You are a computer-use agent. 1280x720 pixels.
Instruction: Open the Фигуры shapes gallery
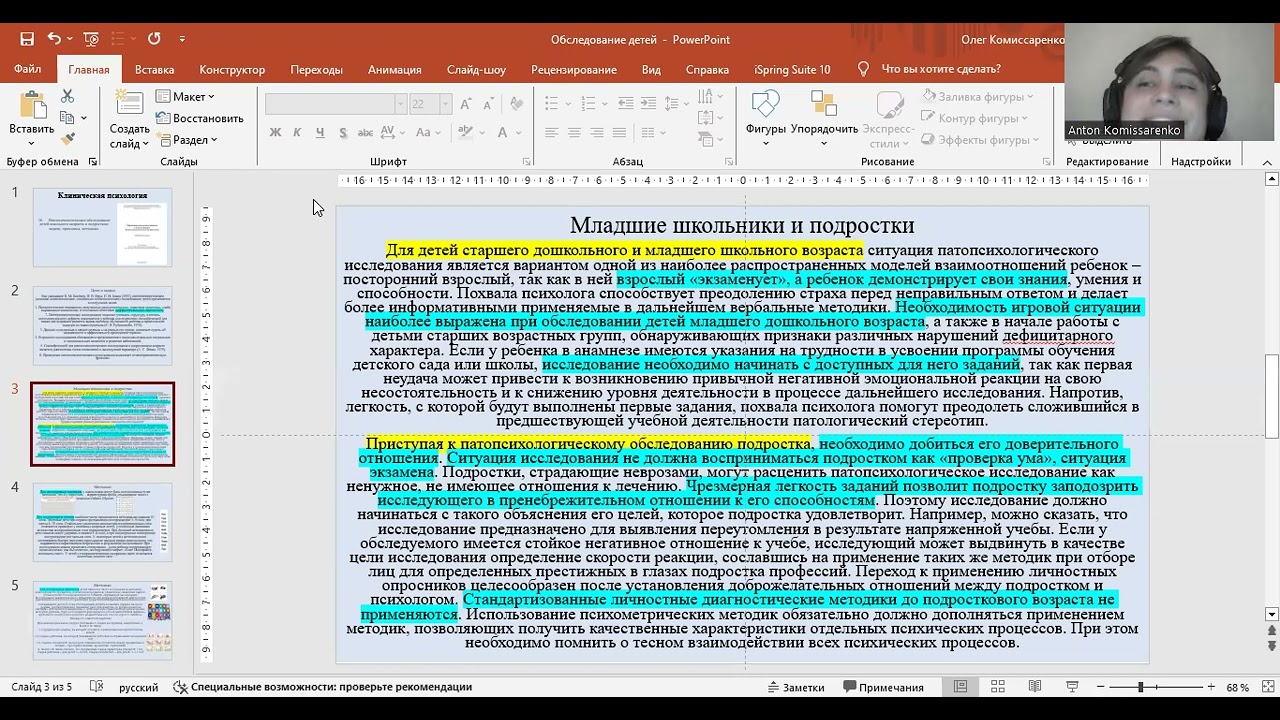[x=765, y=113]
